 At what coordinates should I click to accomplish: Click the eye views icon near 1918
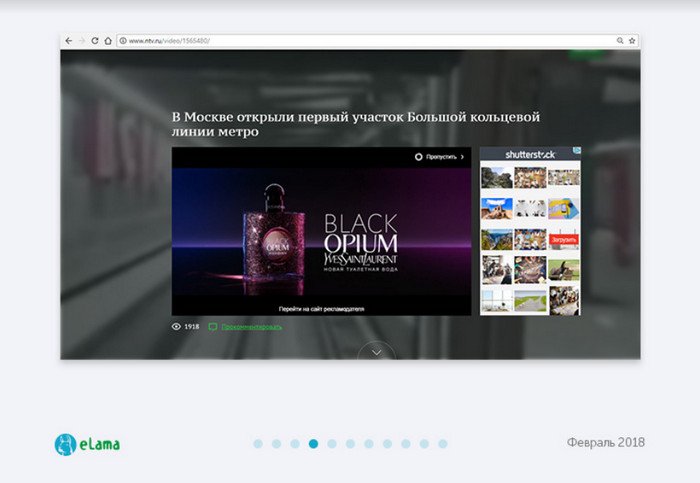coord(176,326)
